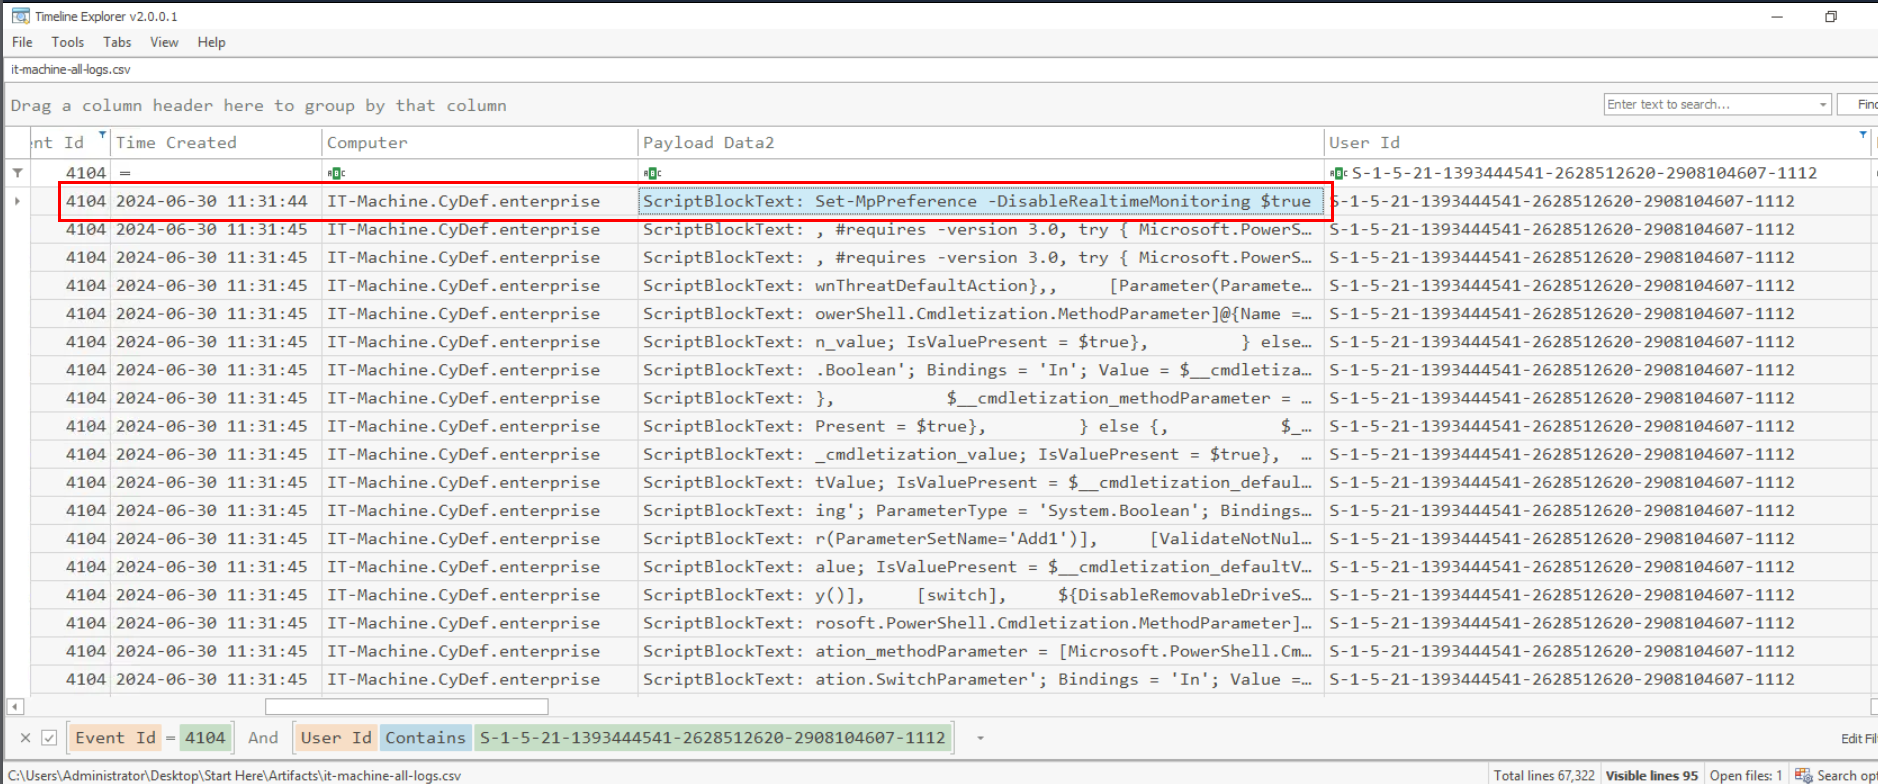This screenshot has width=1878, height=784.
Task: Click the And operator in filter panel
Action: point(263,738)
